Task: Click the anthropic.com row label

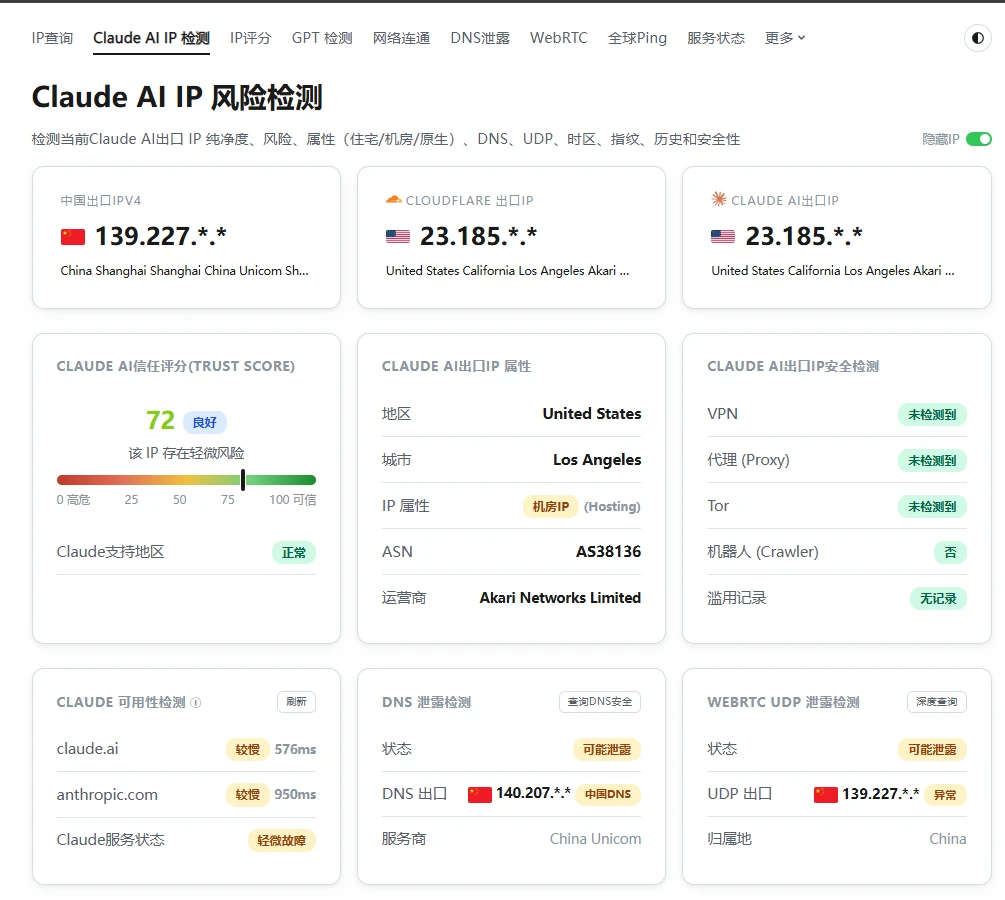Action: (107, 795)
